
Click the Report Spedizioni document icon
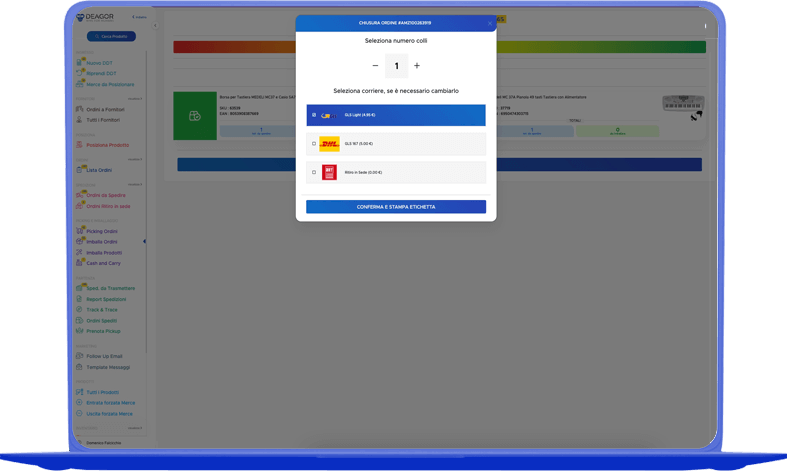[x=79, y=299]
